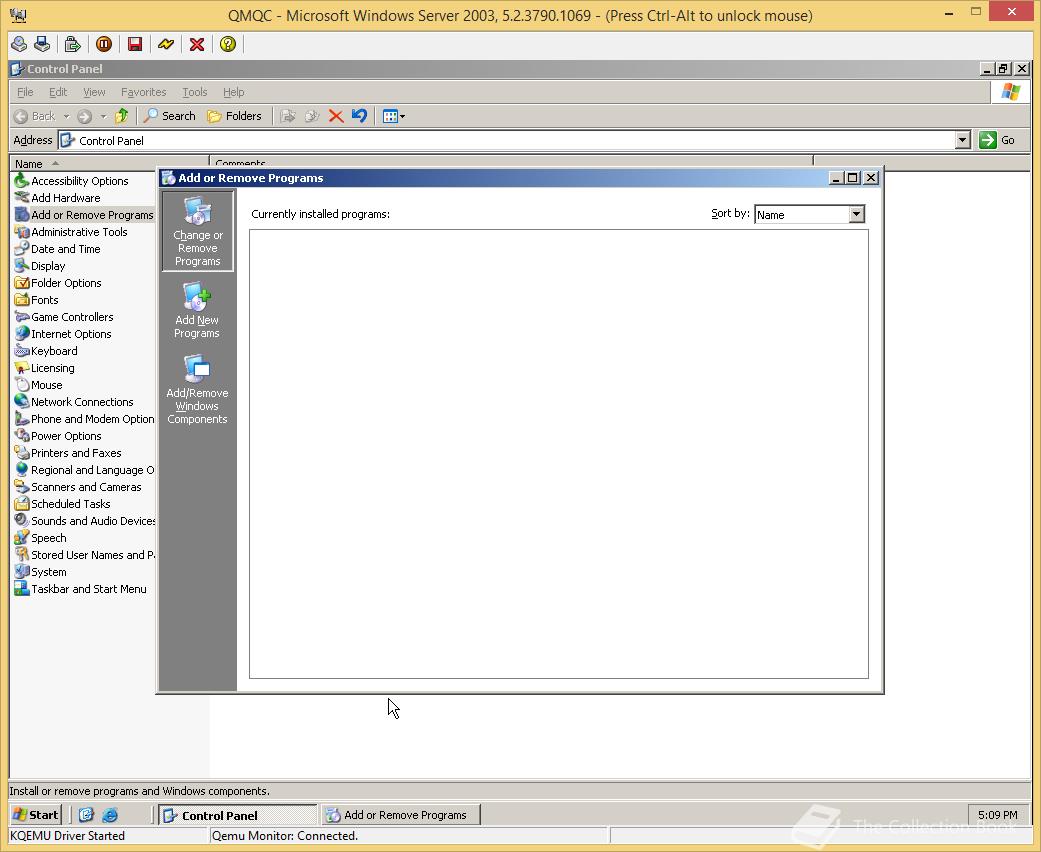The width and height of the screenshot is (1041, 852).
Task: Click the Address input field
Action: coord(507,140)
